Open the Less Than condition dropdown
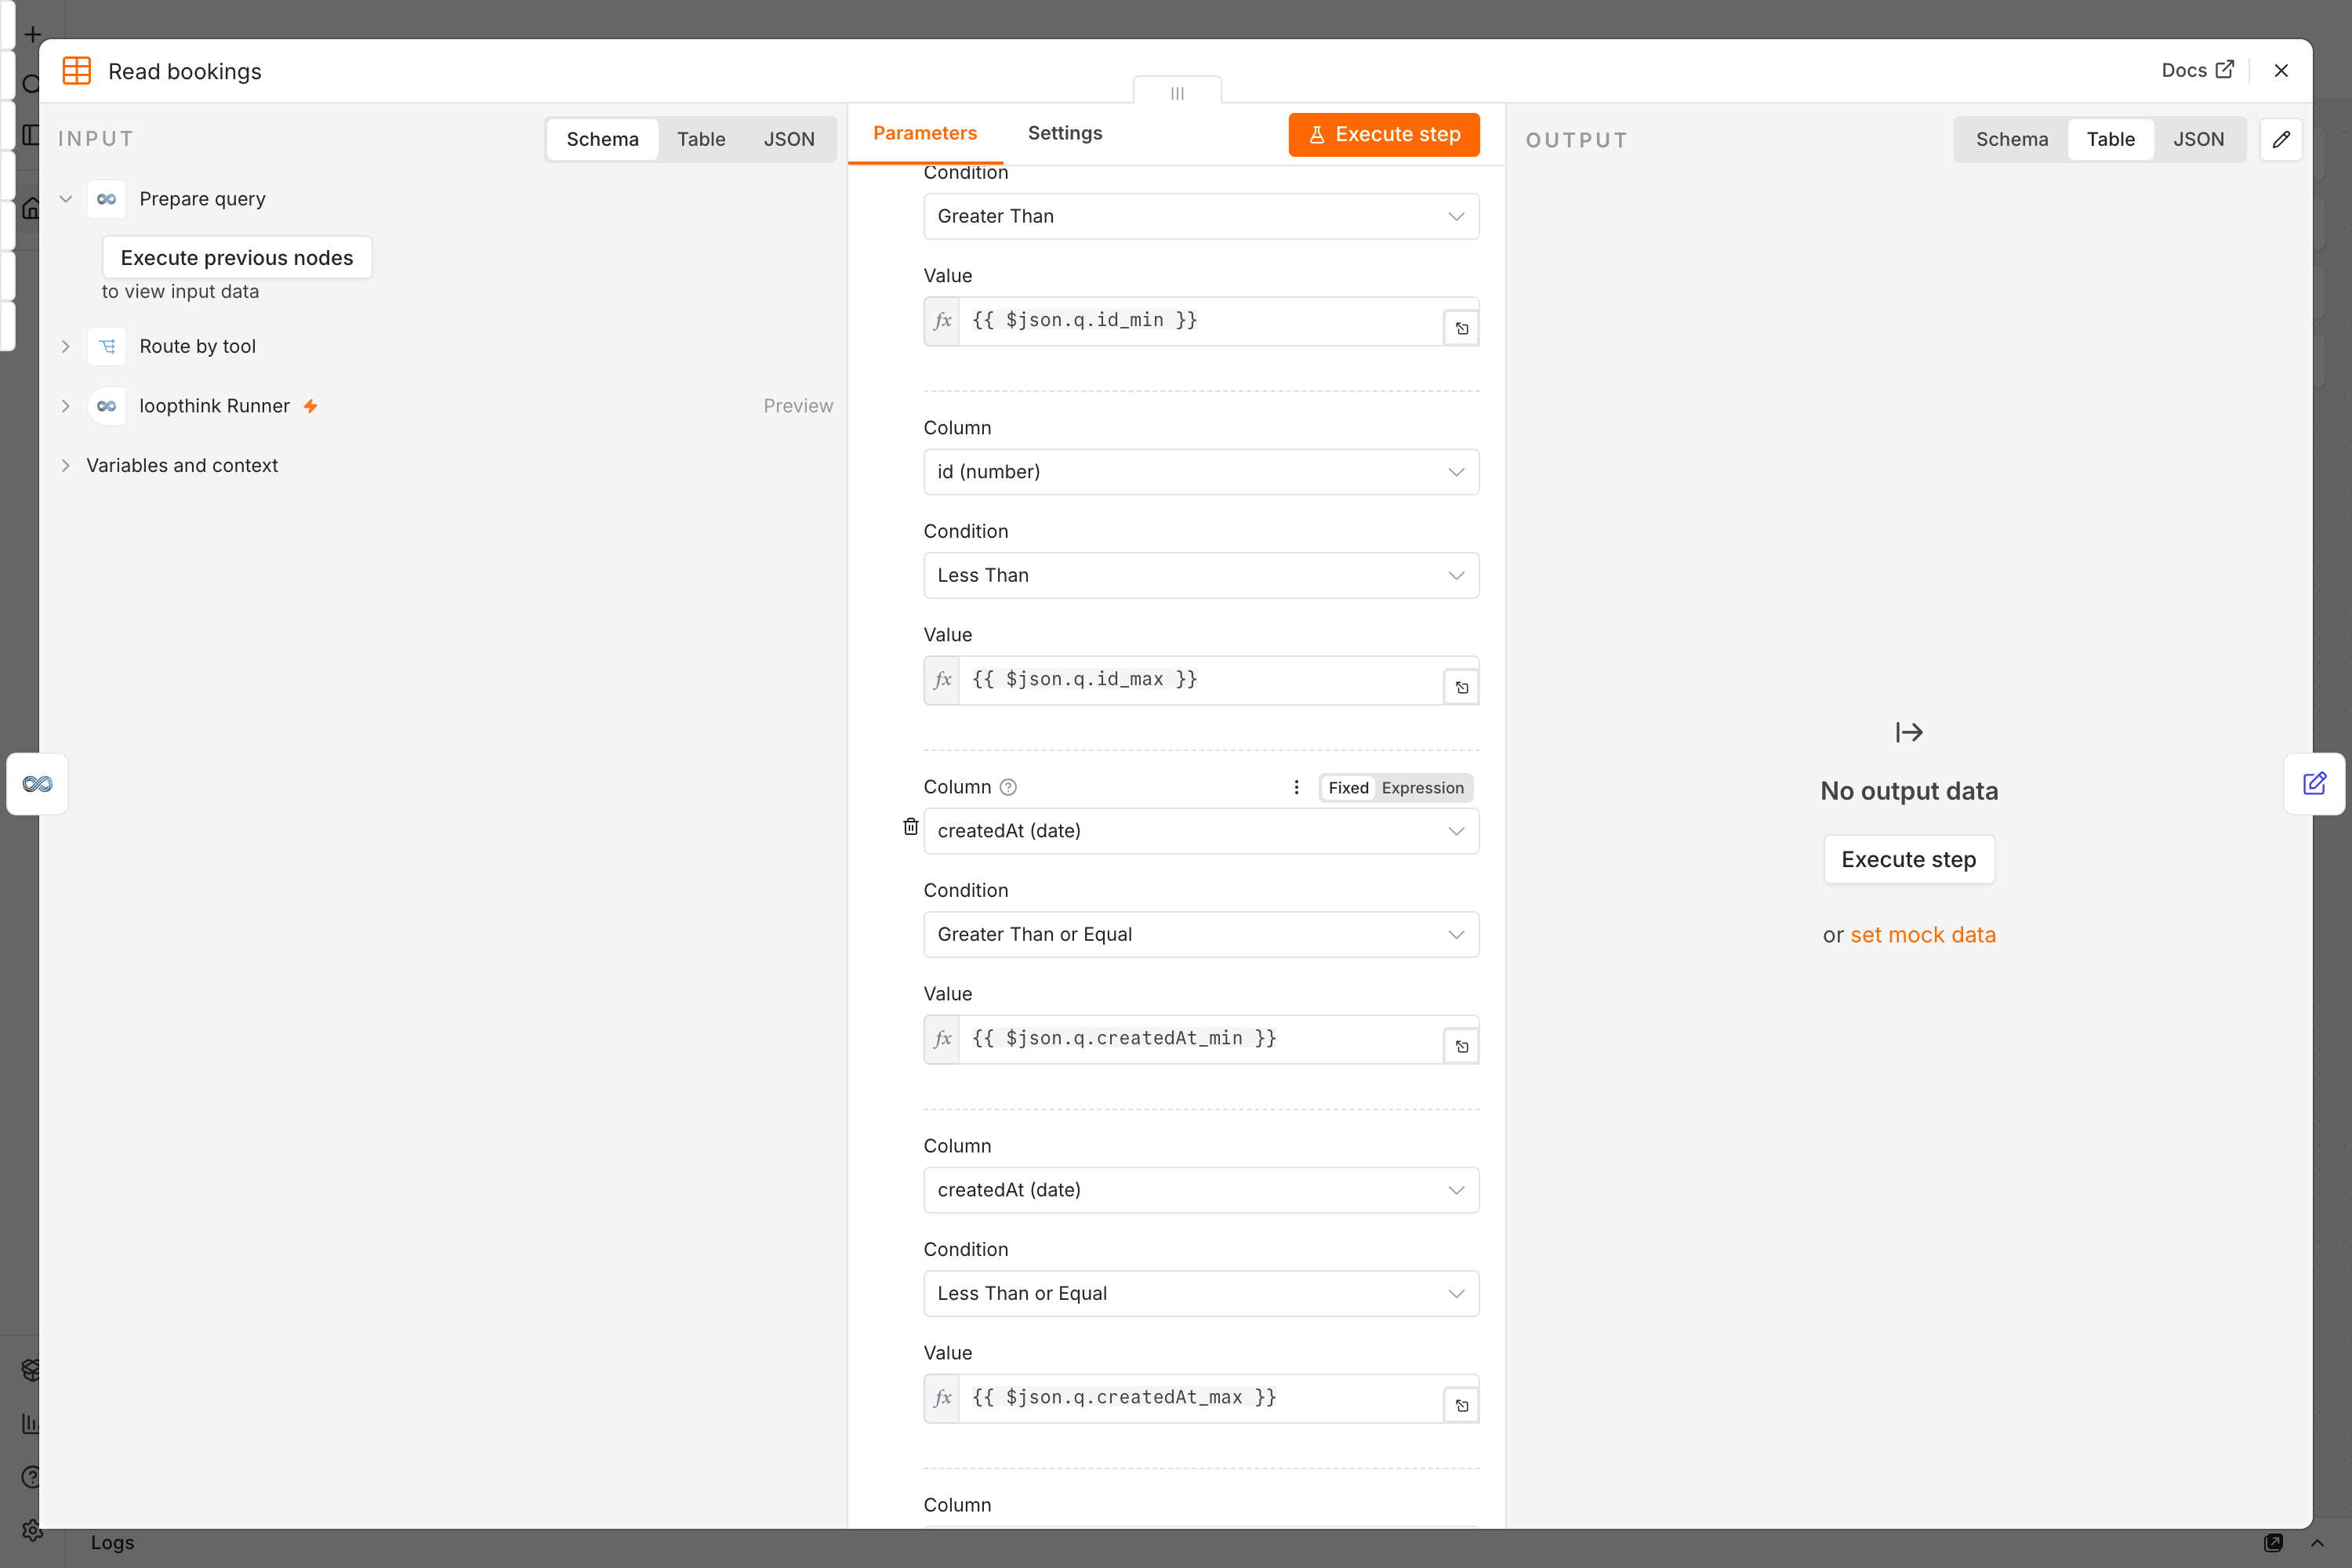Viewport: 2352px width, 1568px height. (1201, 575)
